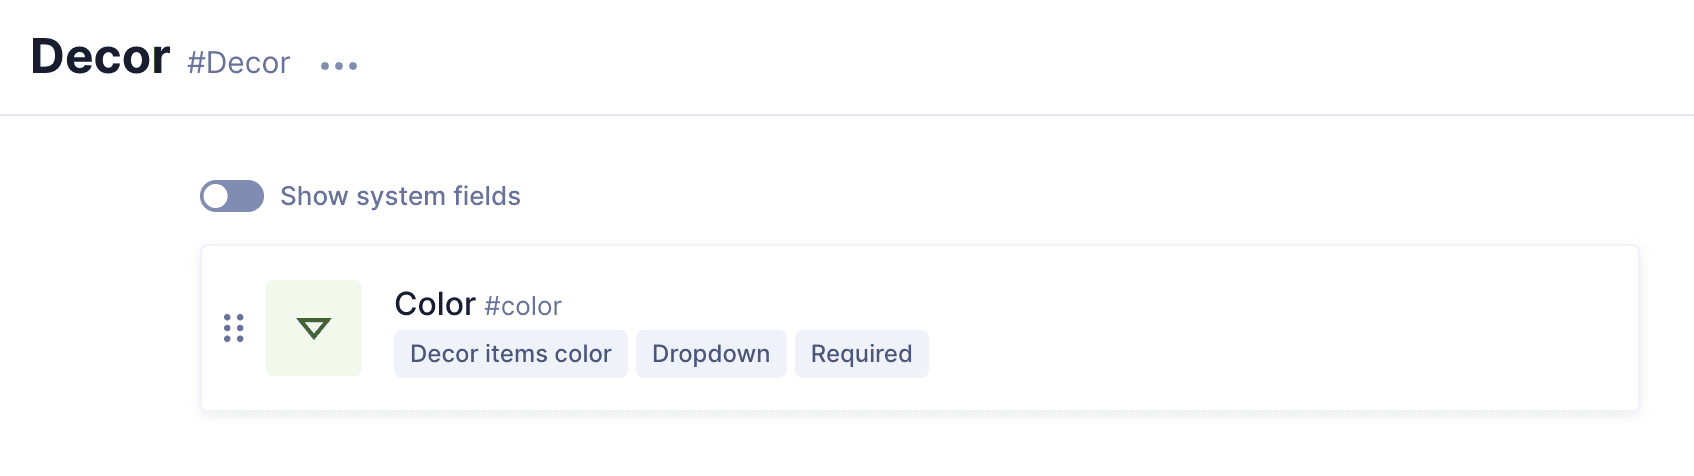Click the white knob of the system fields toggle
1694x476 pixels.
click(x=217, y=196)
